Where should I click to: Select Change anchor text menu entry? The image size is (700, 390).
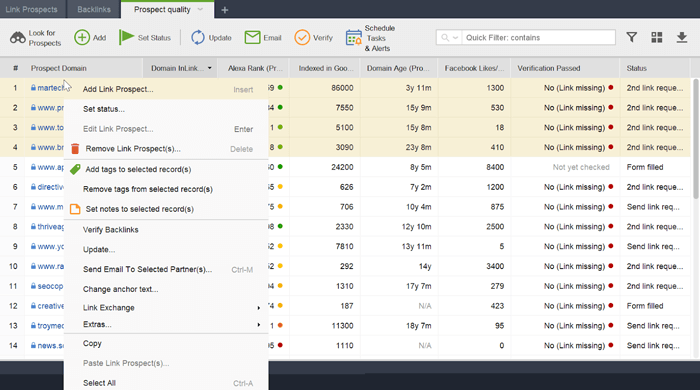coord(167,289)
